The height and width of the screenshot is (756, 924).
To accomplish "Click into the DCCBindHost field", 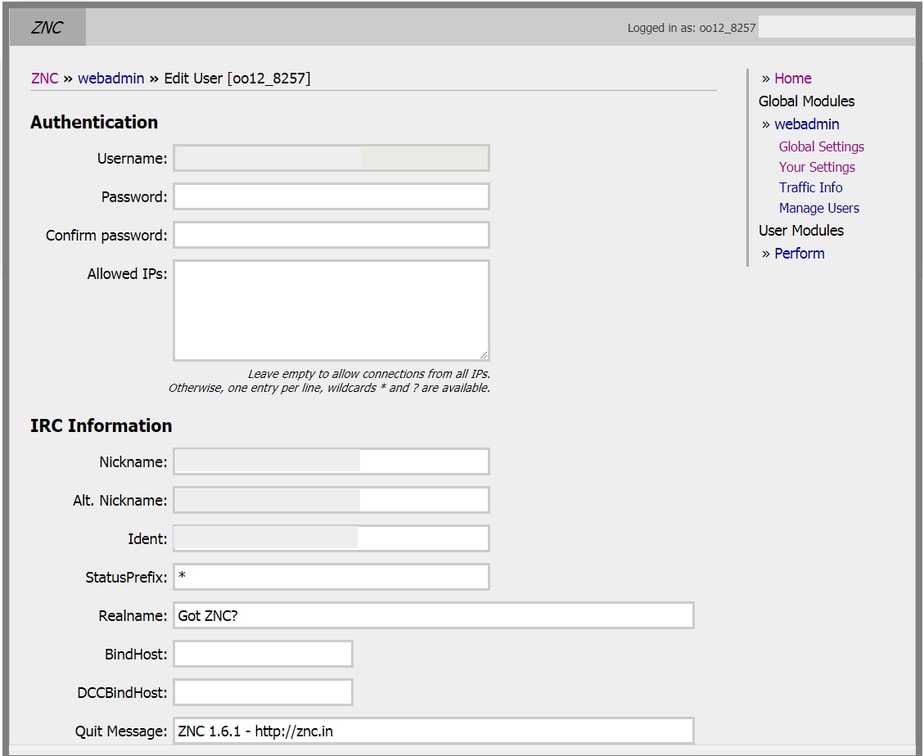I will 262,691.
